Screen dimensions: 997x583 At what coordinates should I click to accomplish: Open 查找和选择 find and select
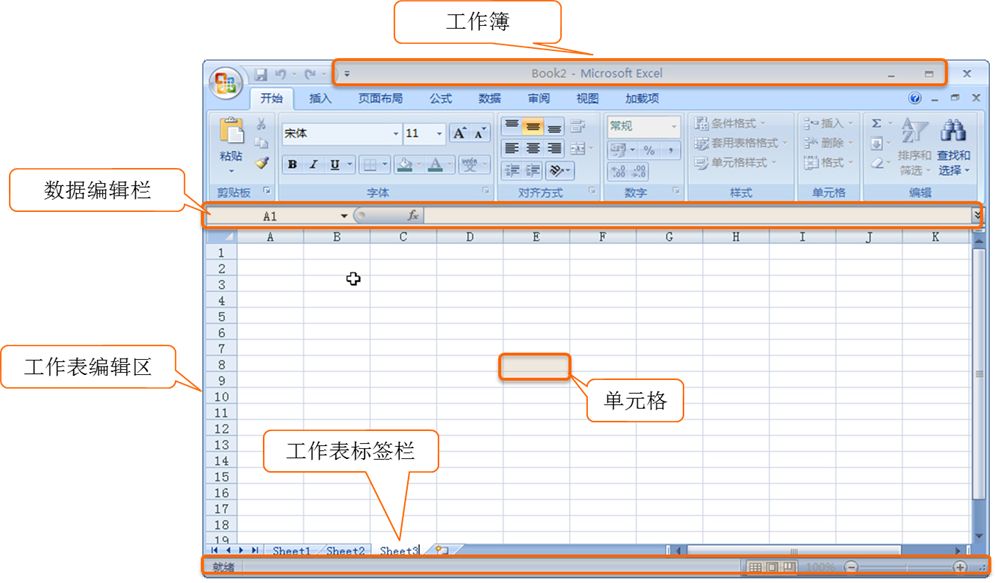pyautogui.click(x=954, y=147)
